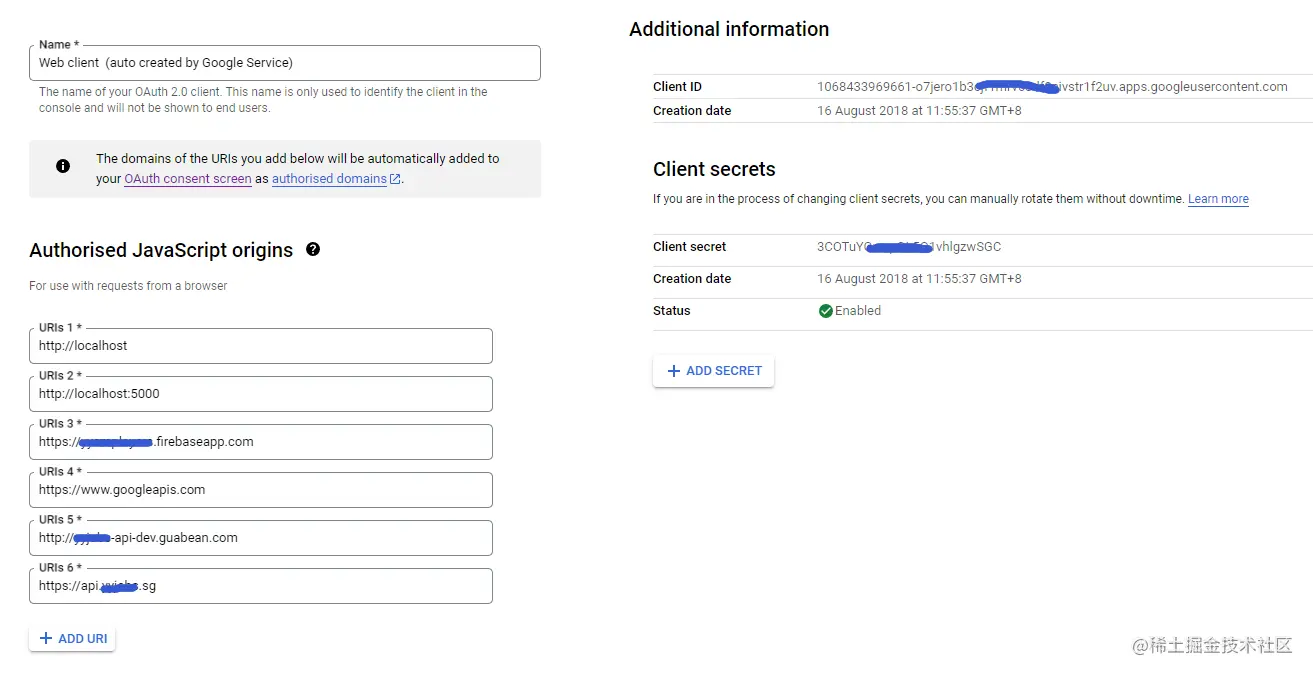Click the Client ID value text

point(1051,87)
